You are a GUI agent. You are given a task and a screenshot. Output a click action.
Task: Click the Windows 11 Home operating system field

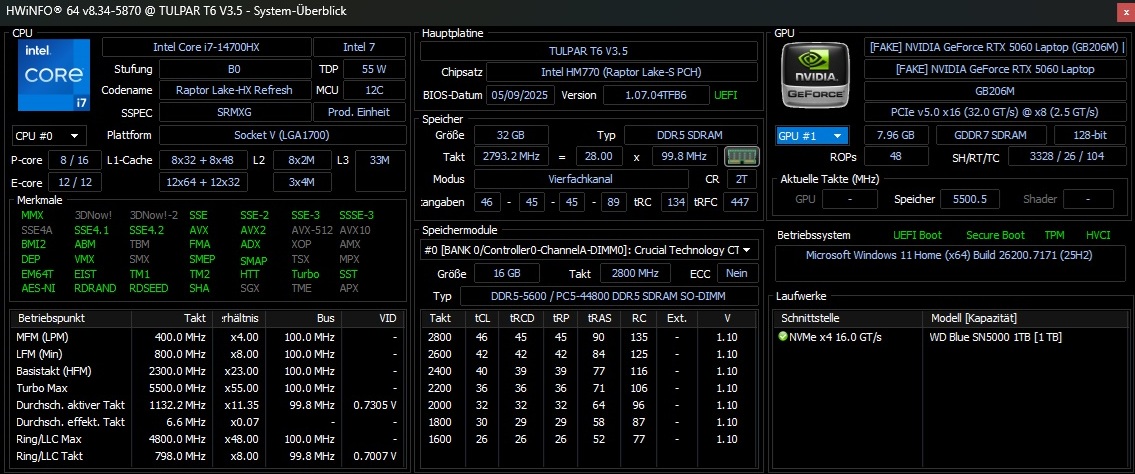(948, 255)
